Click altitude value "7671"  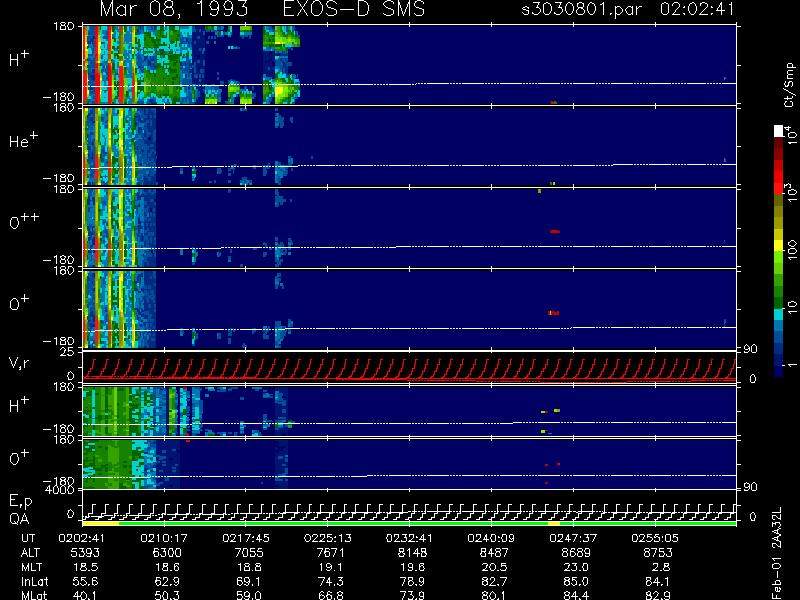[330, 553]
